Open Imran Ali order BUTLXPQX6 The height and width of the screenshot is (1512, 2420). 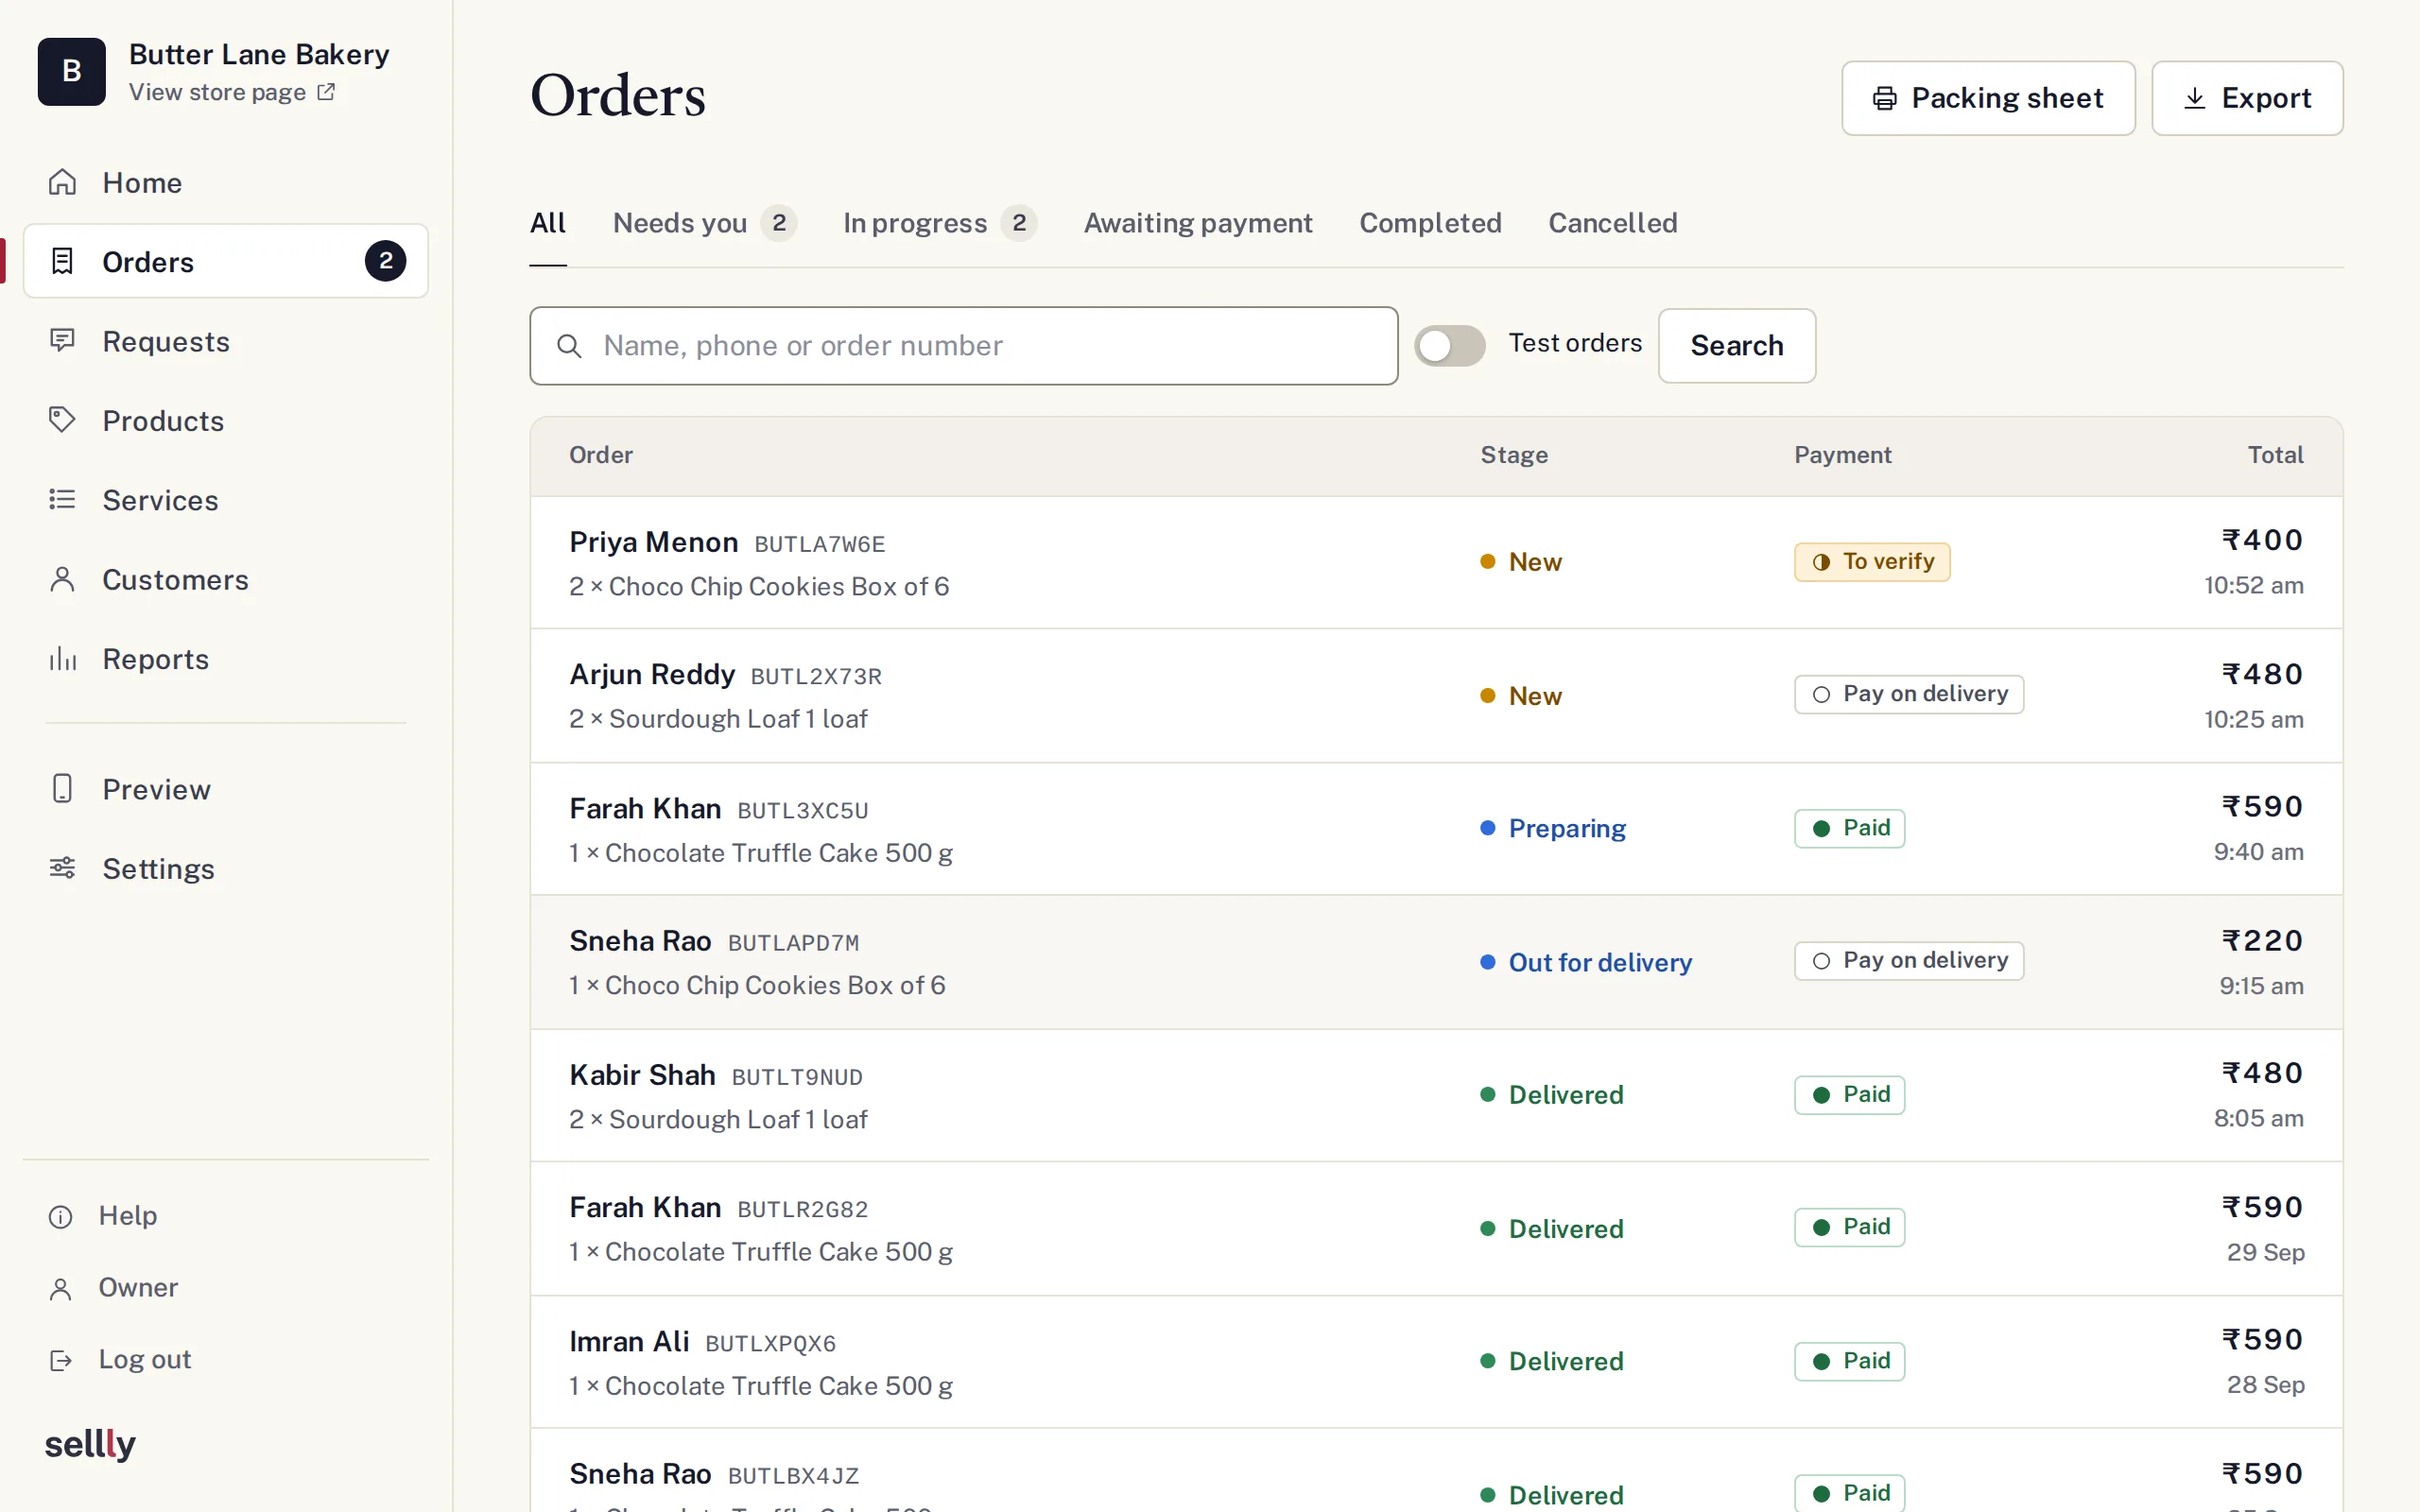pyautogui.click(x=1436, y=1362)
